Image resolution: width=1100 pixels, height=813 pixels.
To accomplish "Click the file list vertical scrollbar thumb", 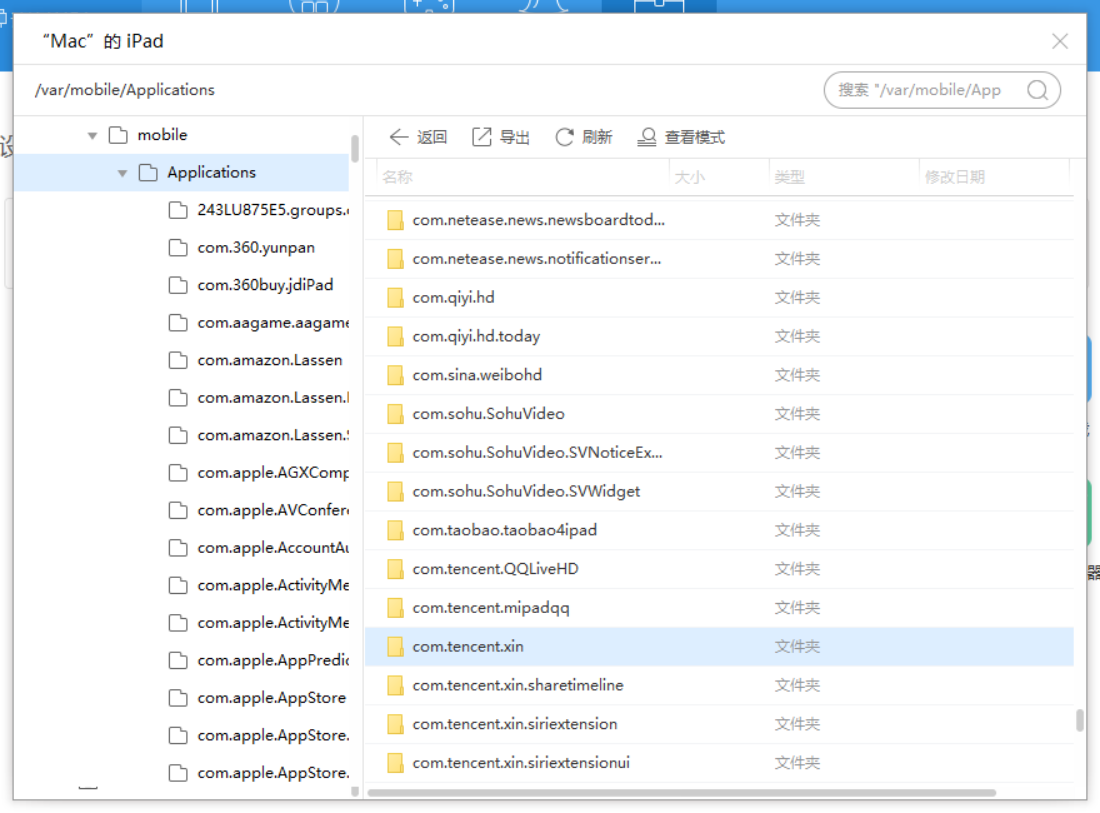I will click(x=1080, y=720).
